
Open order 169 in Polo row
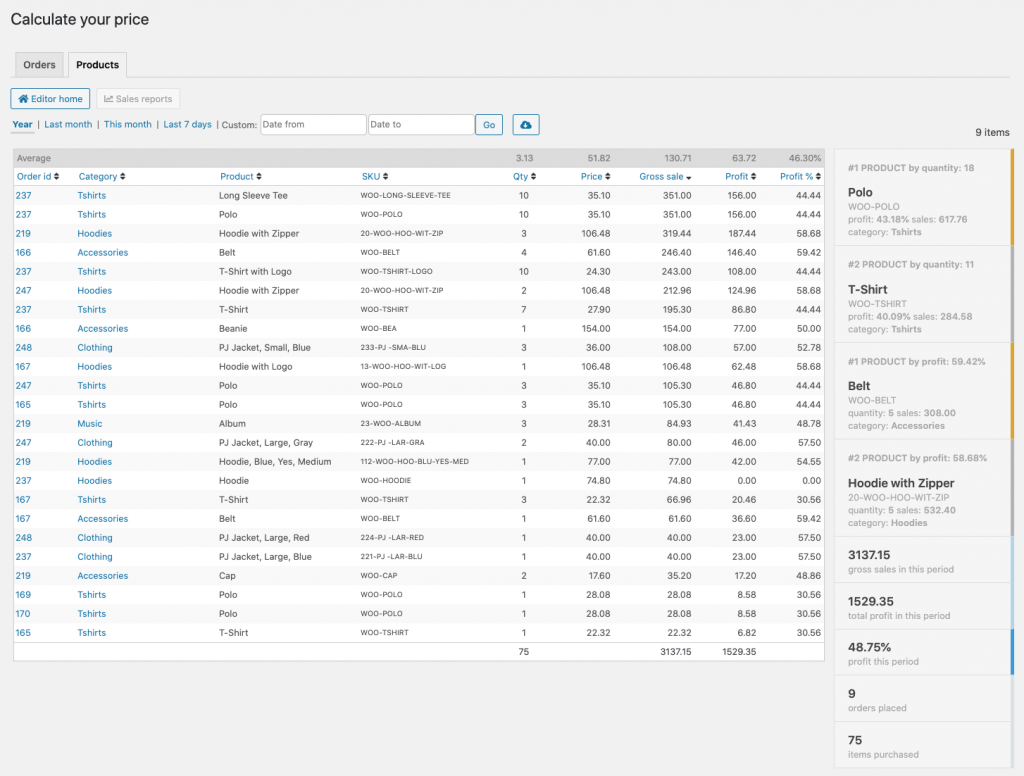click(24, 594)
